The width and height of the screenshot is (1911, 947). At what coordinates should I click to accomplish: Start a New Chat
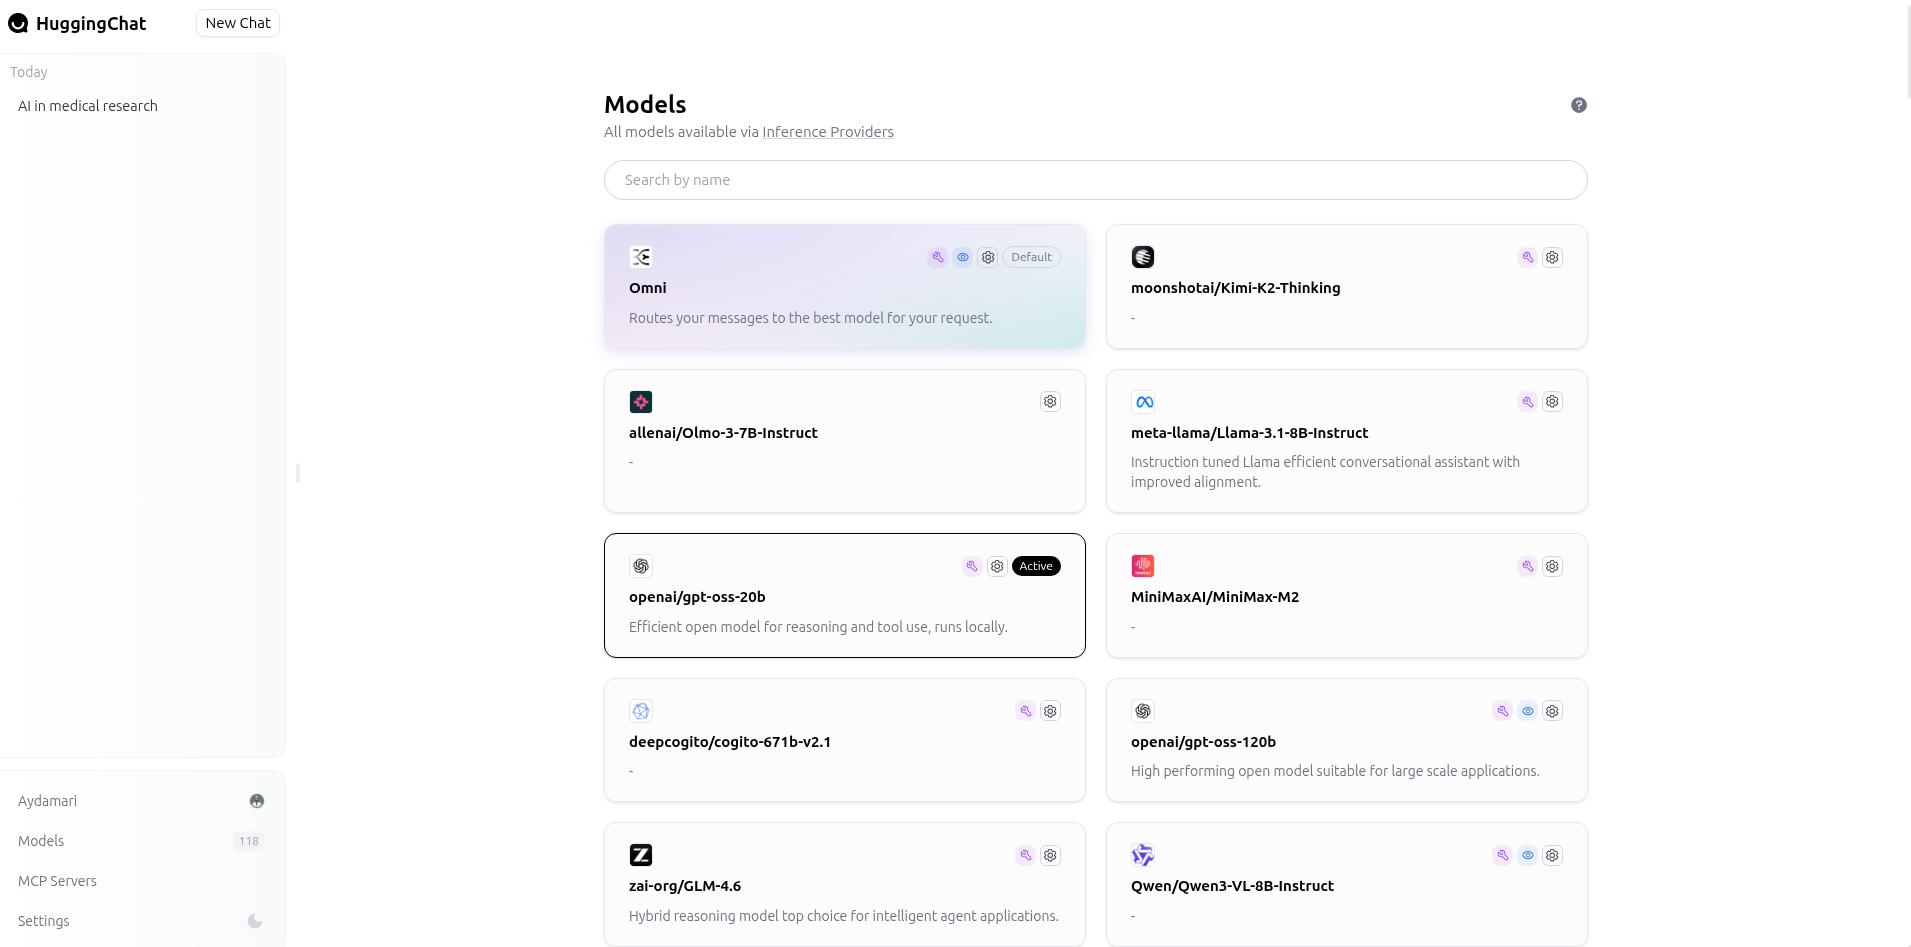click(x=238, y=23)
